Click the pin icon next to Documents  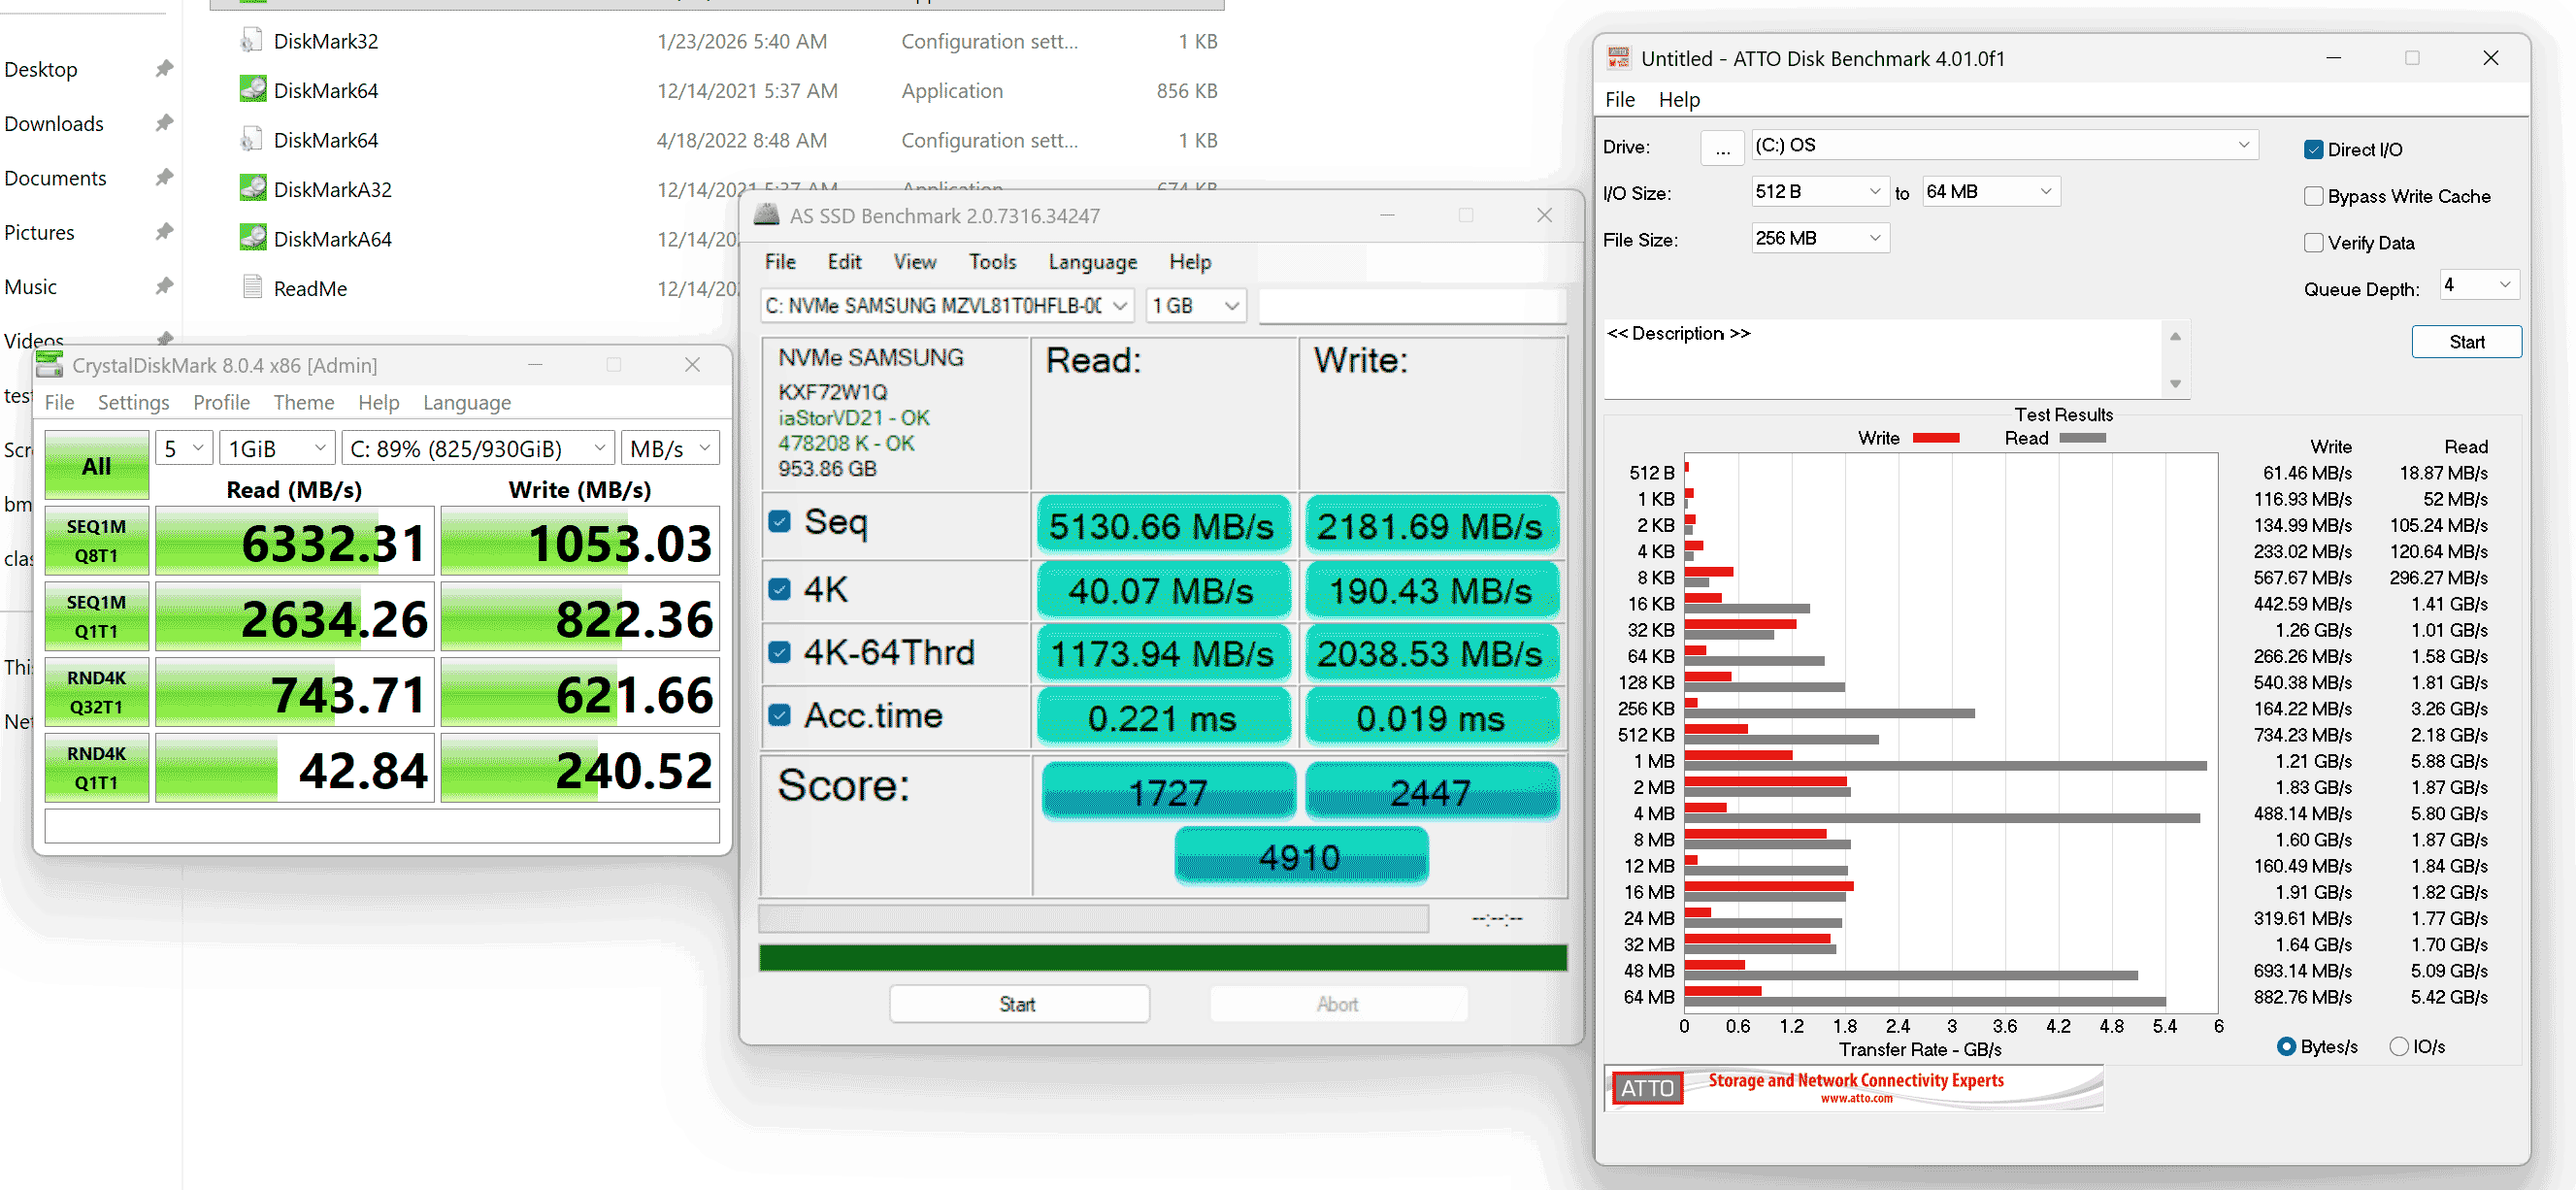pos(164,177)
